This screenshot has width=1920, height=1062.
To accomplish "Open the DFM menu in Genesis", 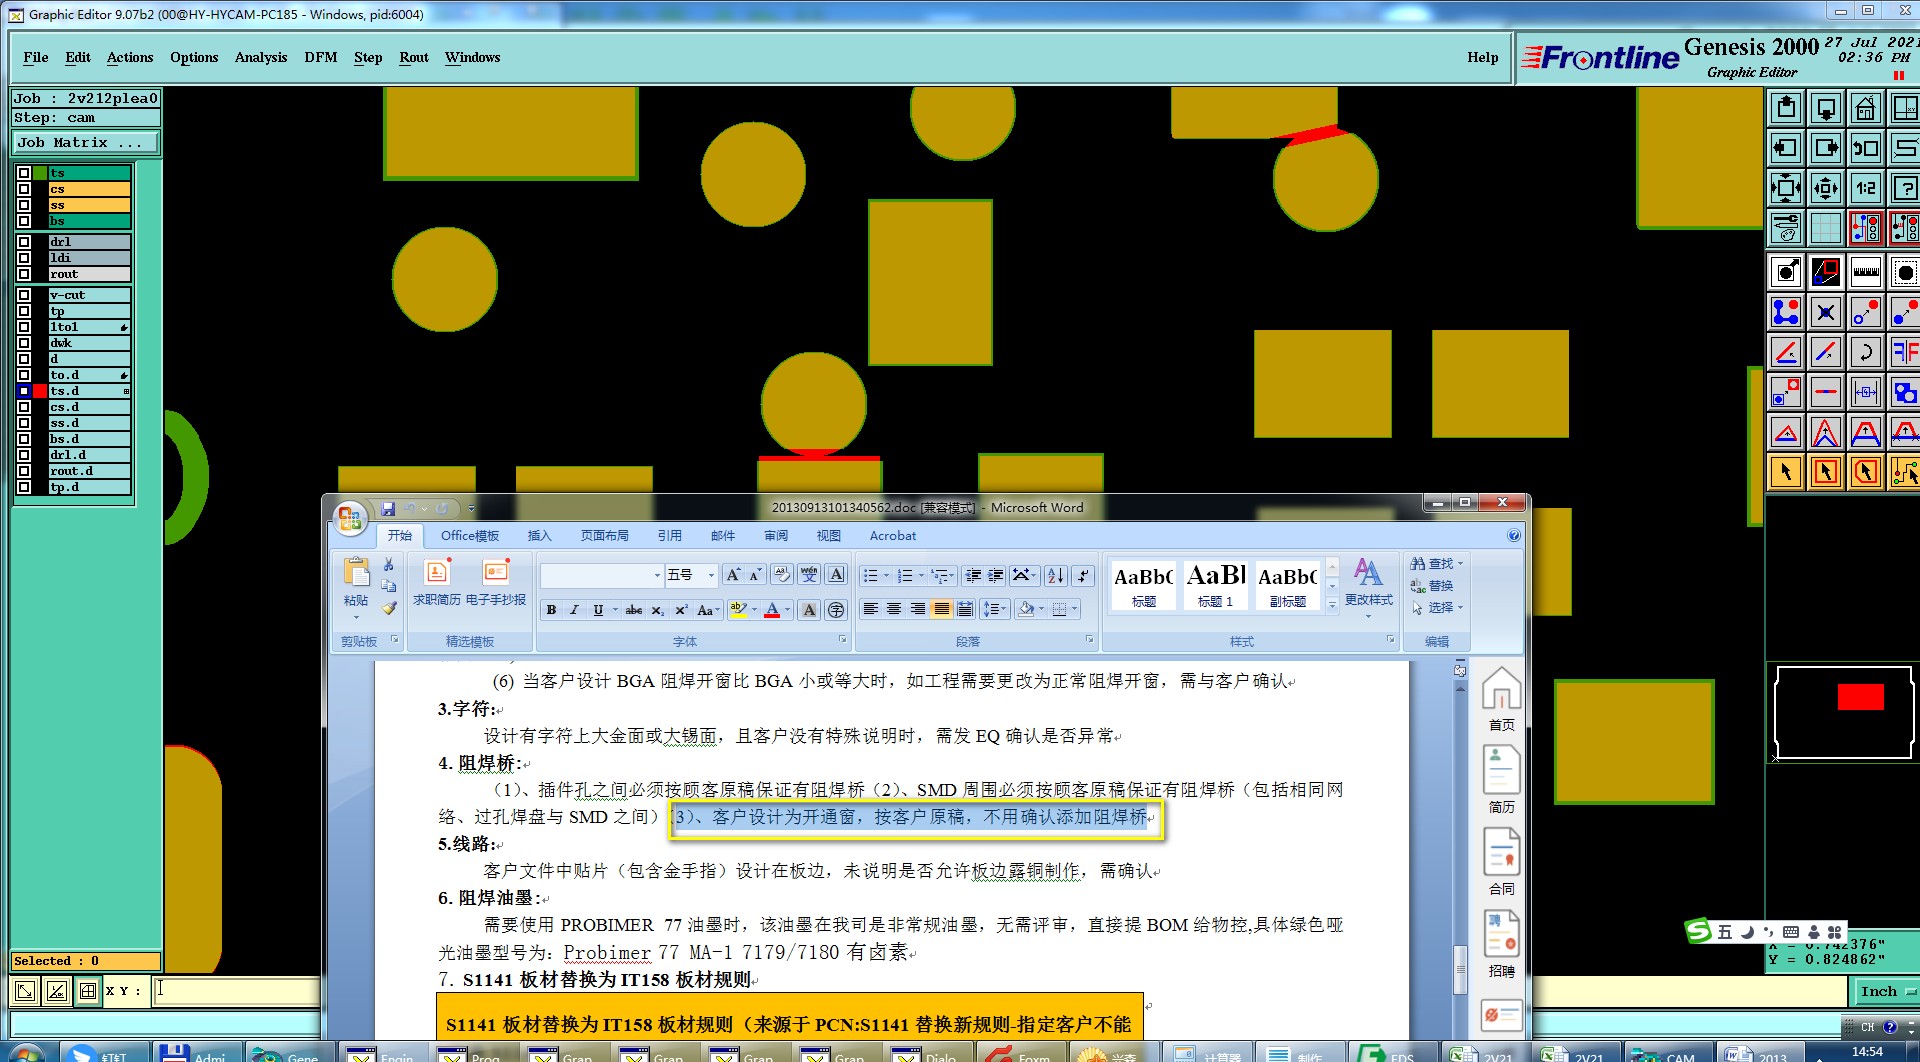I will 321,58.
